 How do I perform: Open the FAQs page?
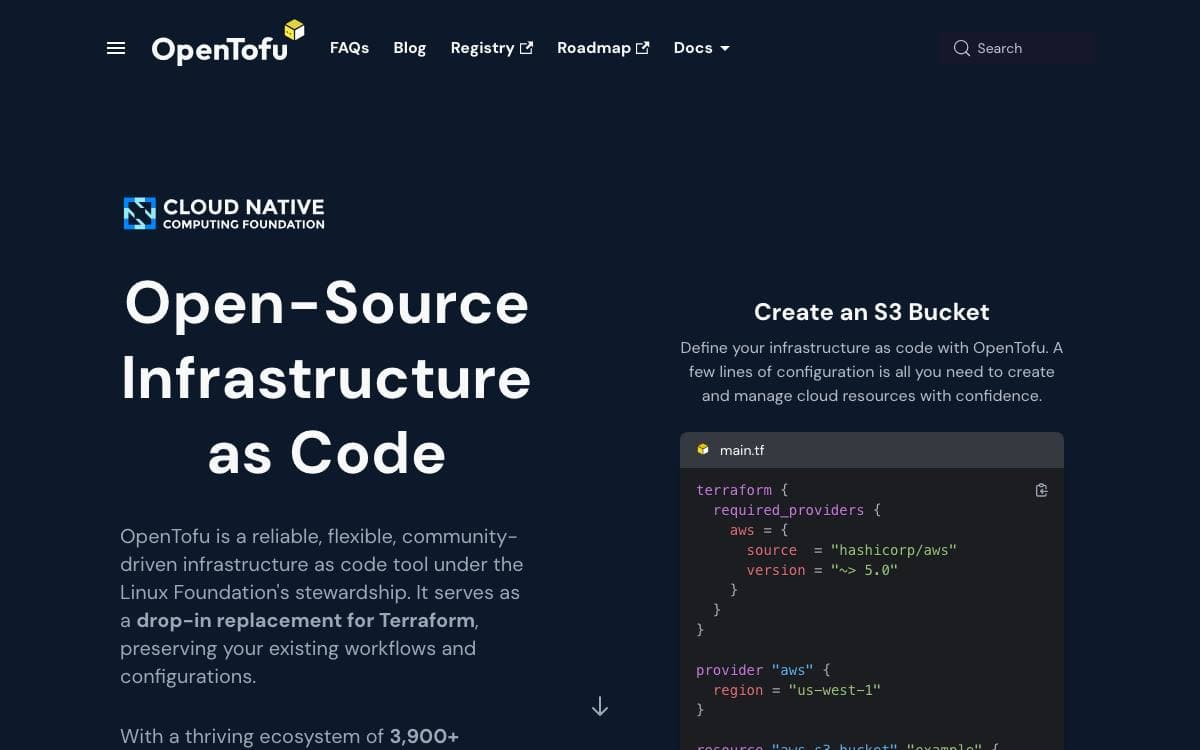tap(349, 48)
